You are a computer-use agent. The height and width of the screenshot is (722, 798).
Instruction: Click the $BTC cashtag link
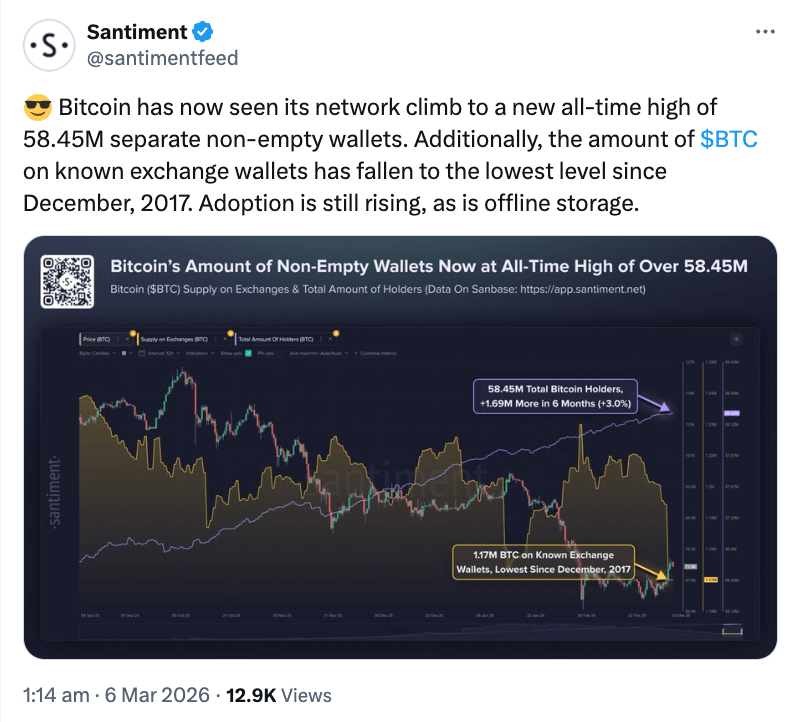pos(729,138)
